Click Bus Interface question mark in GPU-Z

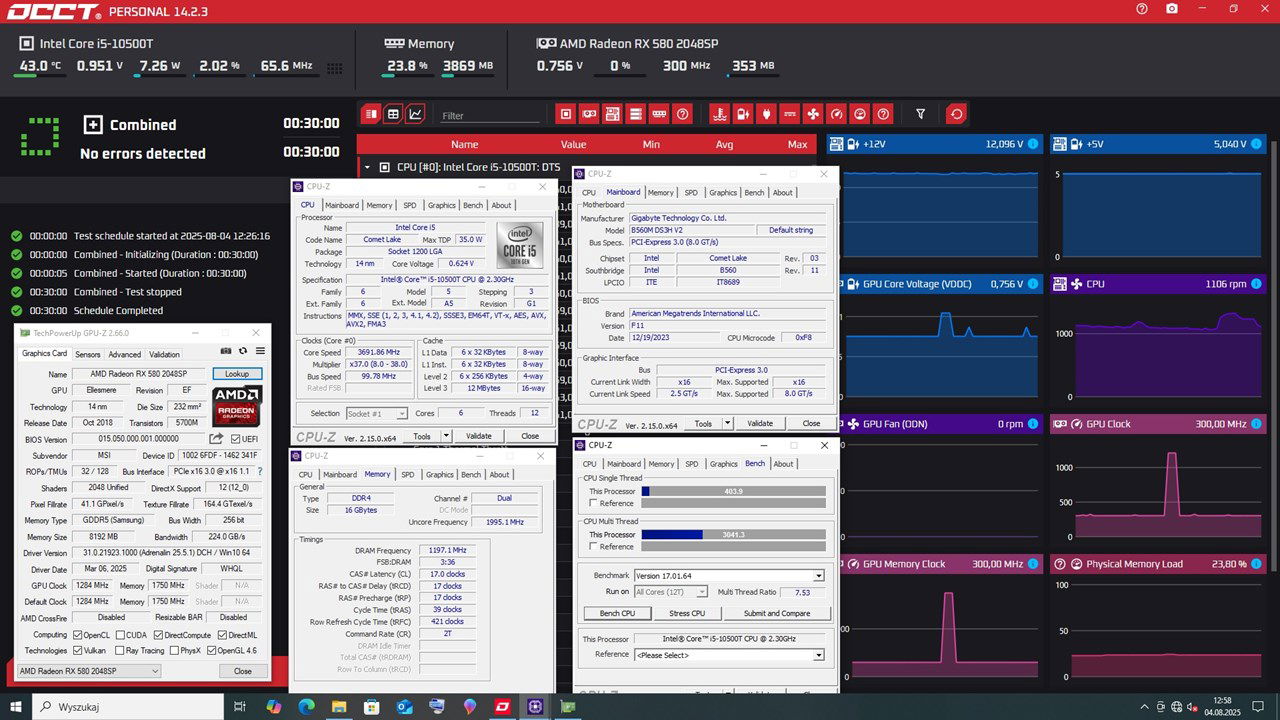(x=260, y=471)
